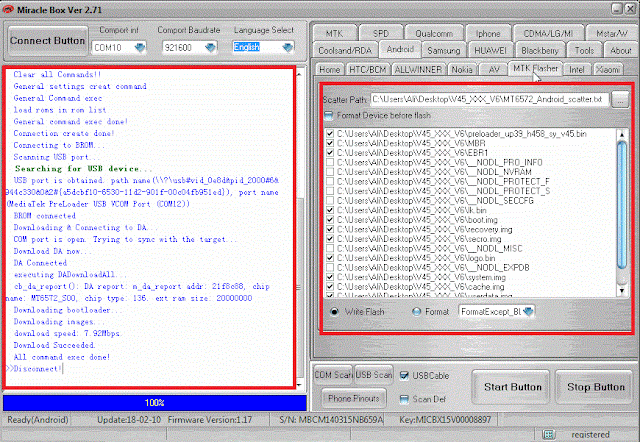The image size is (640, 442).
Task: Select the Xiaomi sub-tab
Action: 607,70
